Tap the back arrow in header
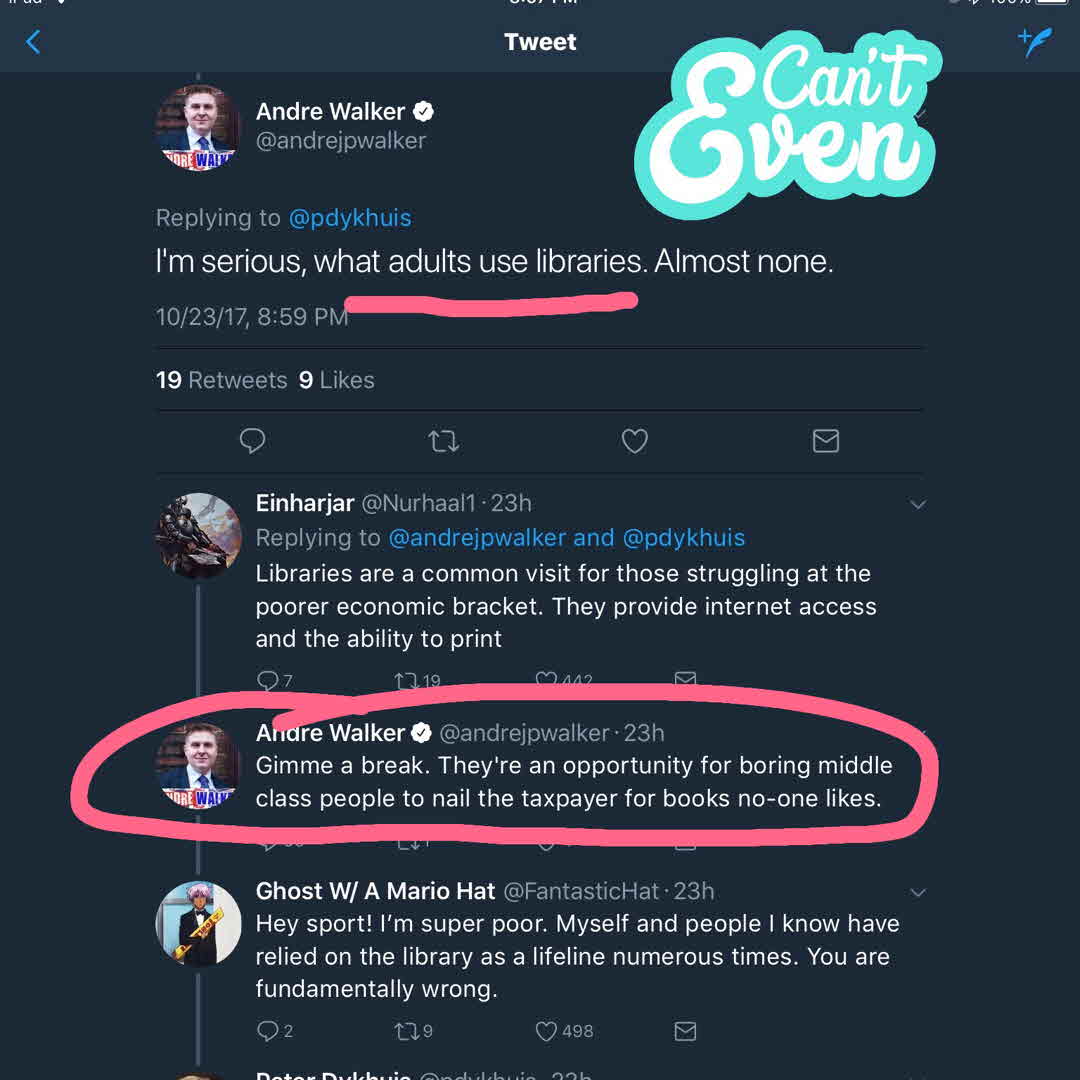Viewport: 1080px width, 1080px height. click(x=33, y=42)
